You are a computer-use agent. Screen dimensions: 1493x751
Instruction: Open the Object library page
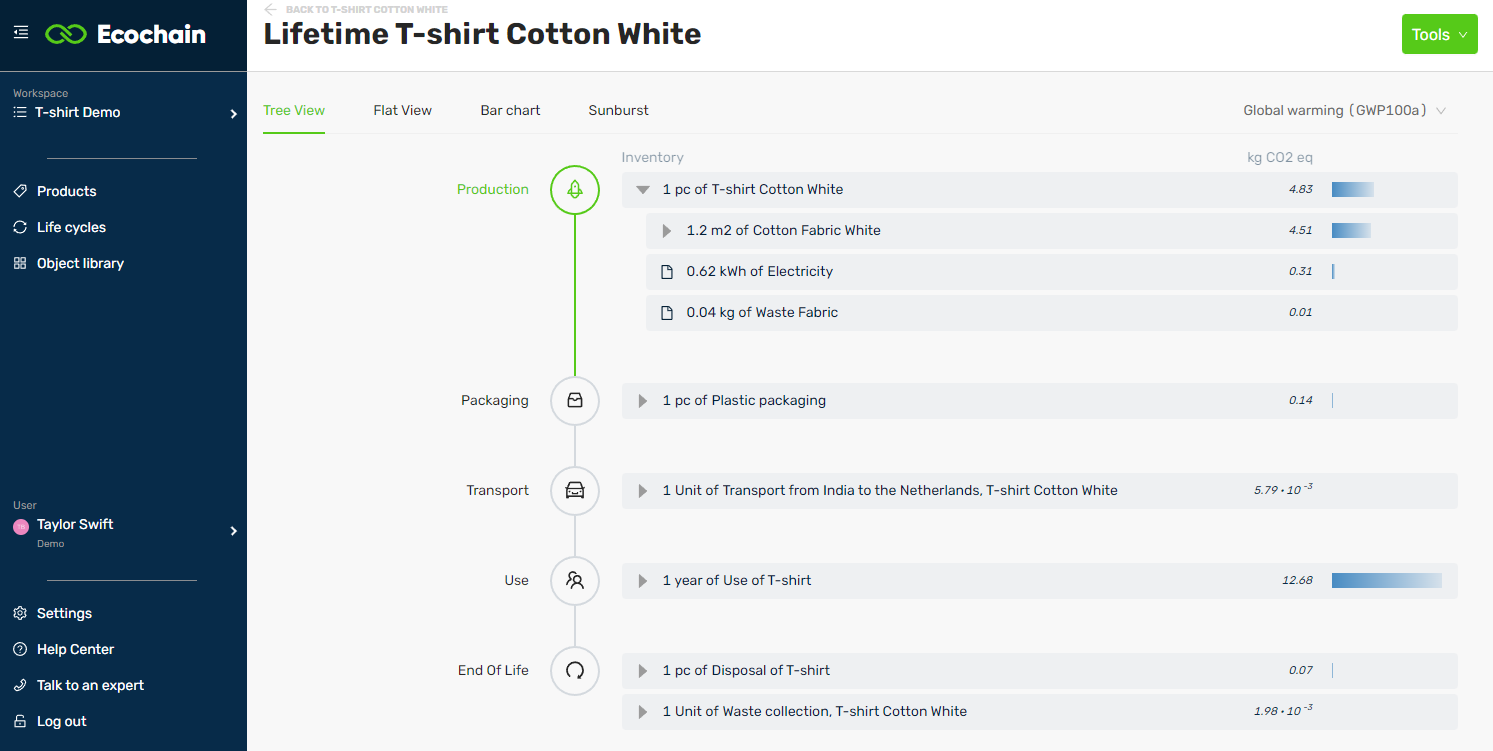[80, 264]
